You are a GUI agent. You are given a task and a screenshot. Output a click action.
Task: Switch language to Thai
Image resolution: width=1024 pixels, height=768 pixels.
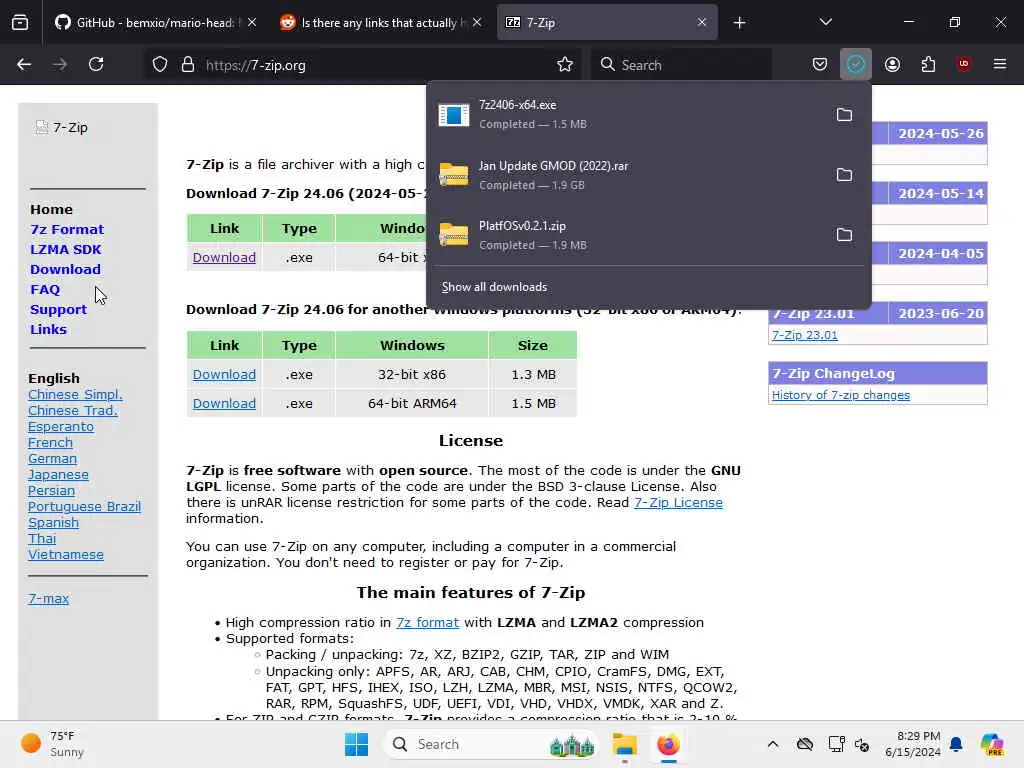(x=42, y=539)
